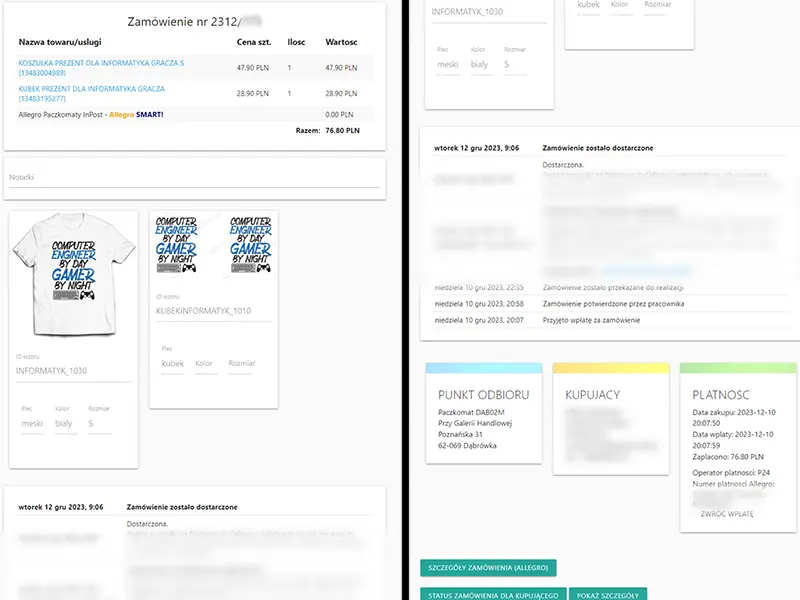Click the date 'niedziela 10 gru 2023, 20:07'
The image size is (800, 600).
point(479,320)
